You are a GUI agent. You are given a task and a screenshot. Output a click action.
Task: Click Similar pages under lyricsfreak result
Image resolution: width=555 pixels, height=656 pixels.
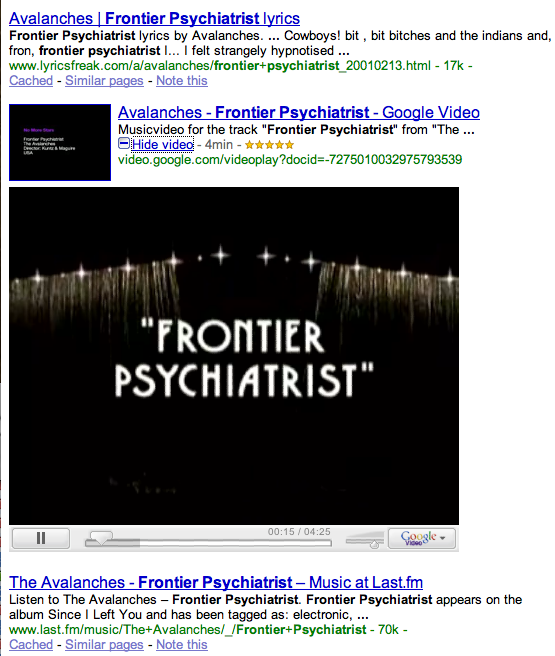coord(104,81)
